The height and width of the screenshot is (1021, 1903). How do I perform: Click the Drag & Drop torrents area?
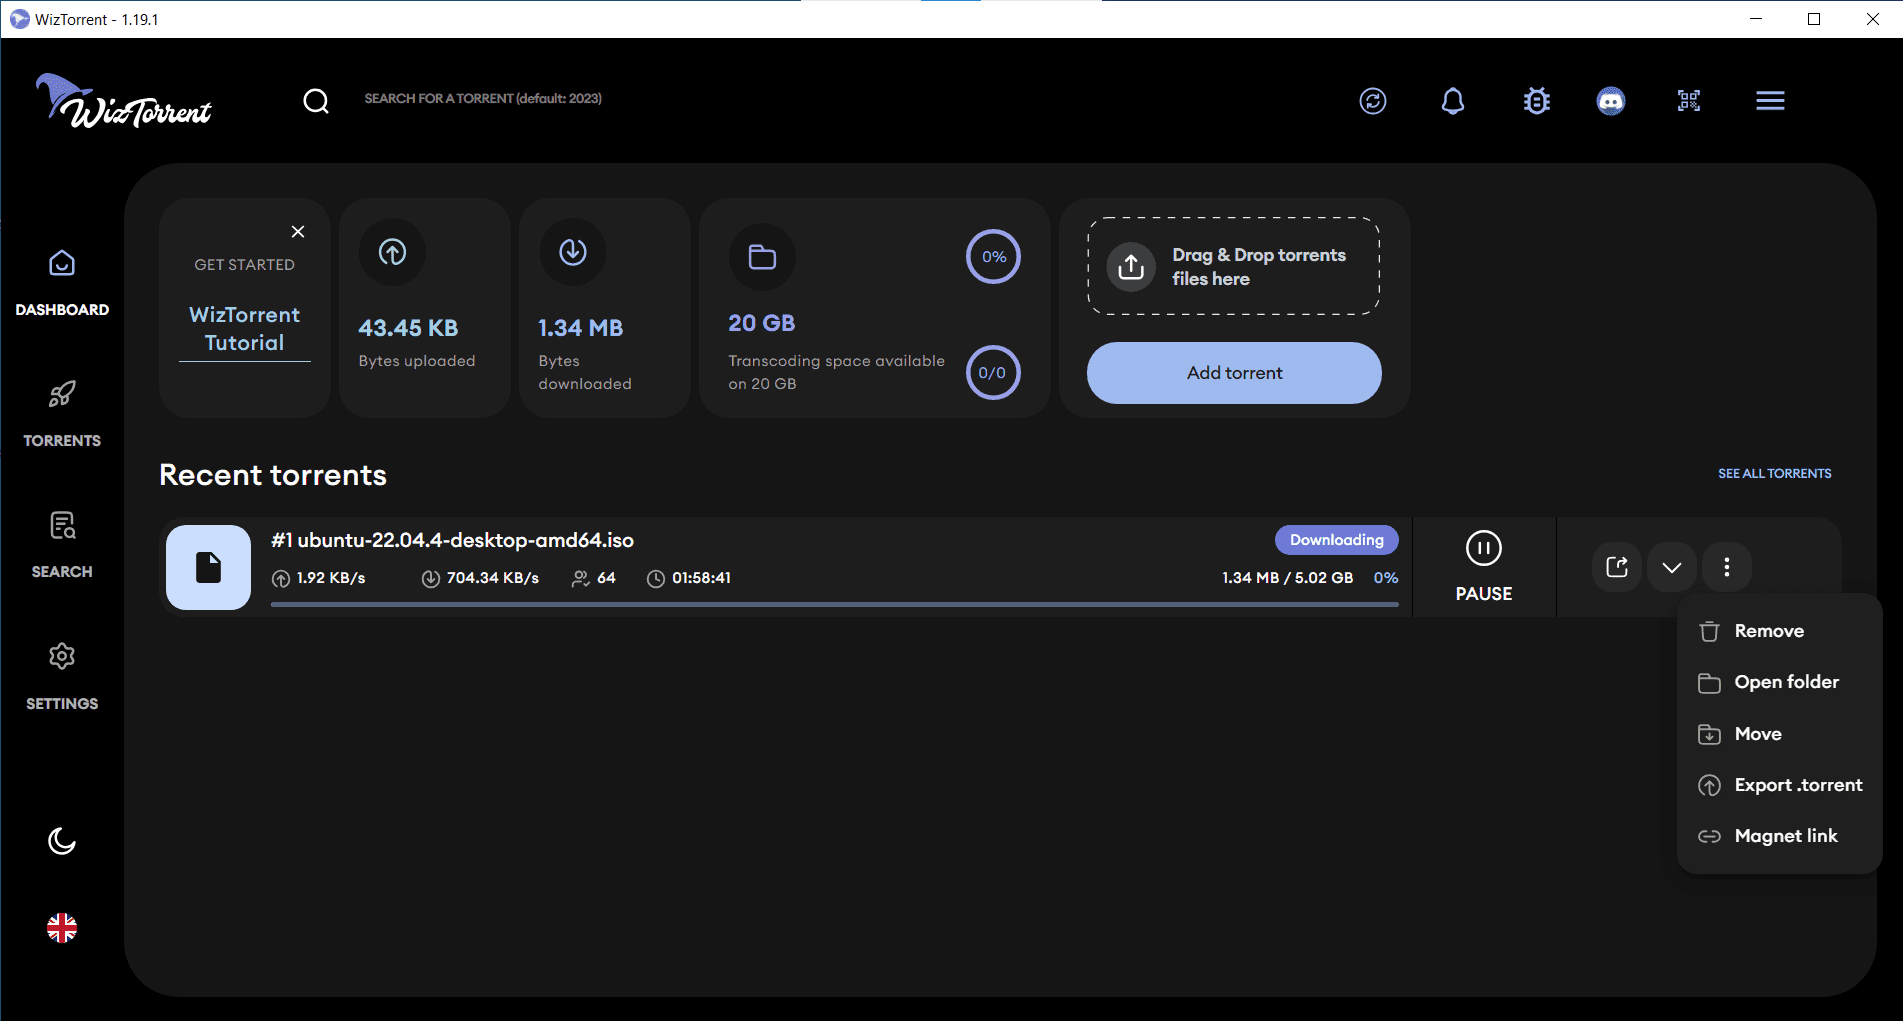point(1234,266)
